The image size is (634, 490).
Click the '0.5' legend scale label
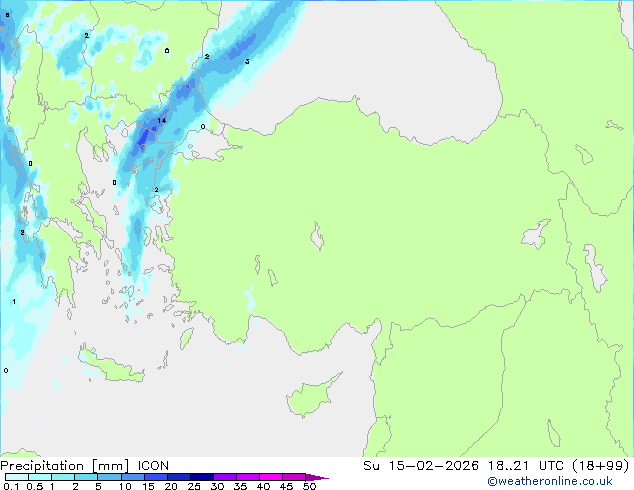click(x=34, y=486)
